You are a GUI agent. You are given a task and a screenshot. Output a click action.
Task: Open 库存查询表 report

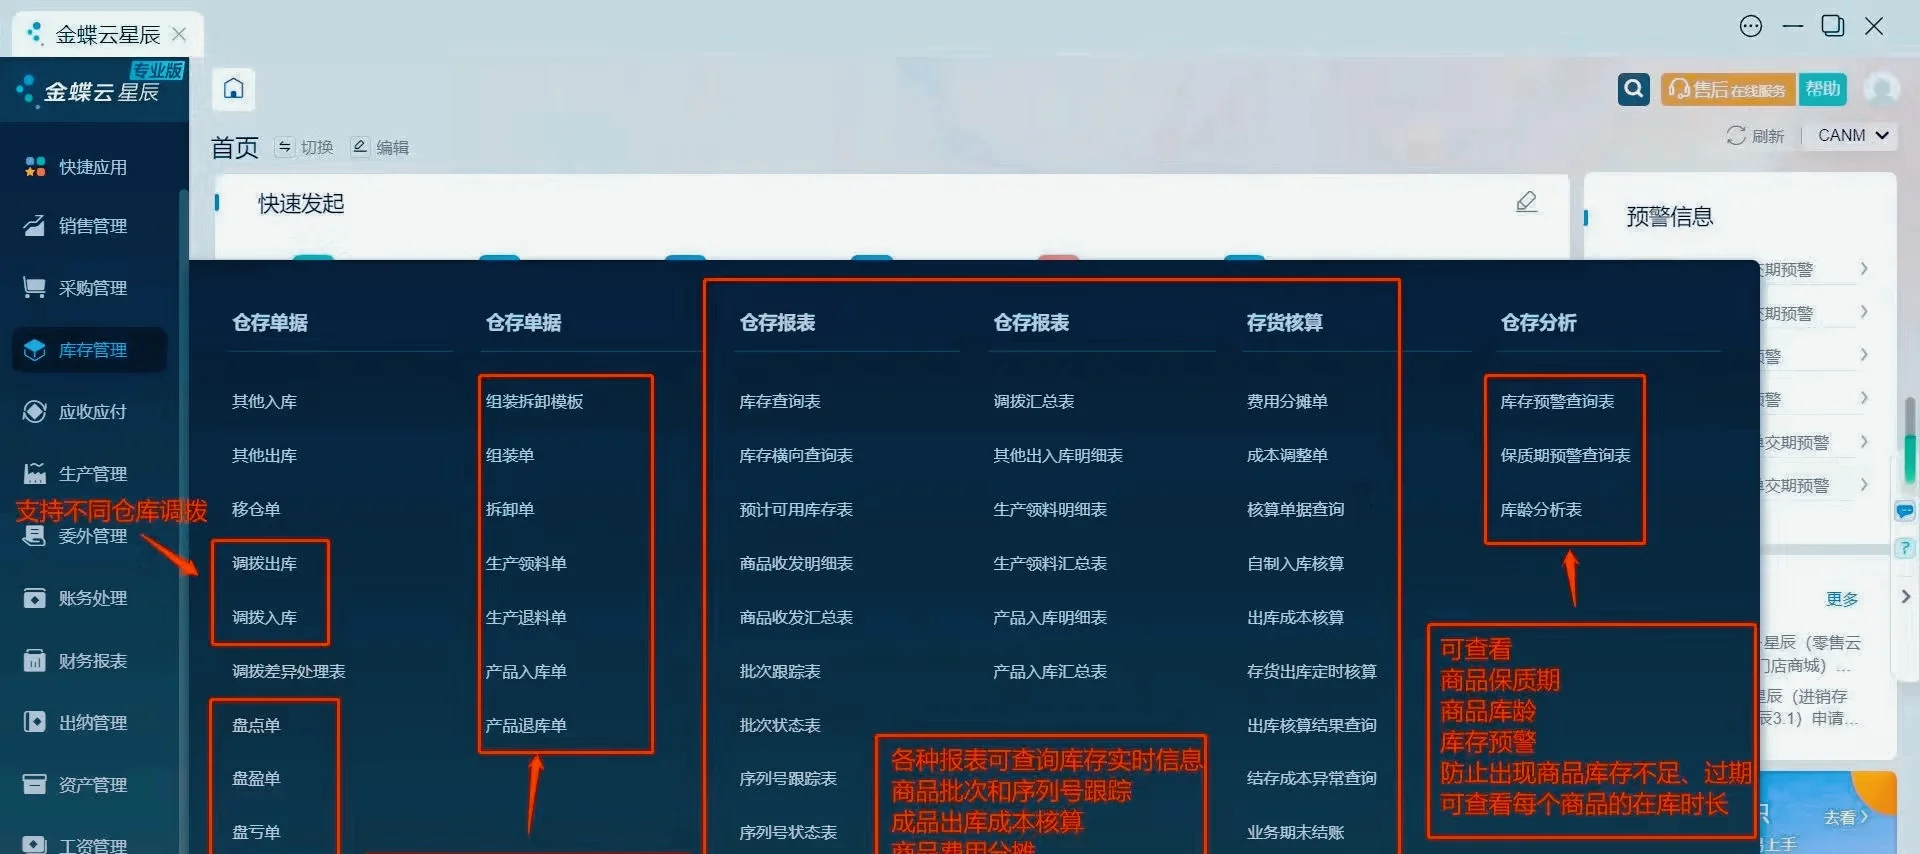780,401
